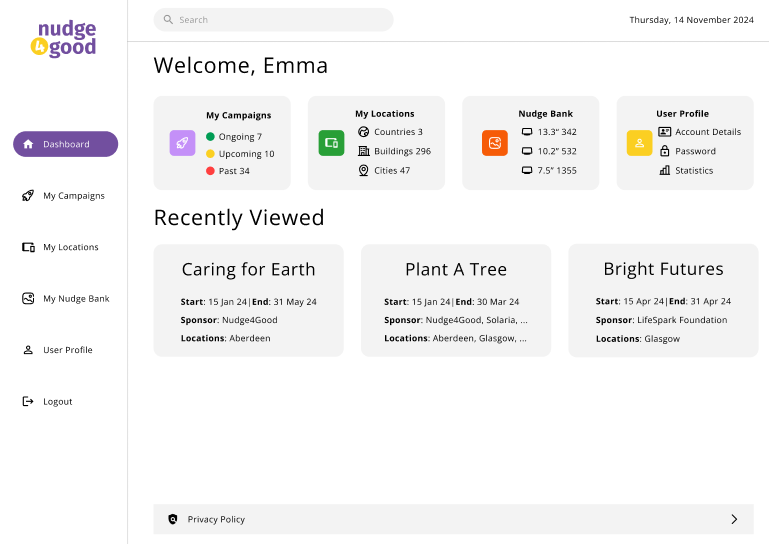View Ongoing 7 campaigns

[x=240, y=137]
